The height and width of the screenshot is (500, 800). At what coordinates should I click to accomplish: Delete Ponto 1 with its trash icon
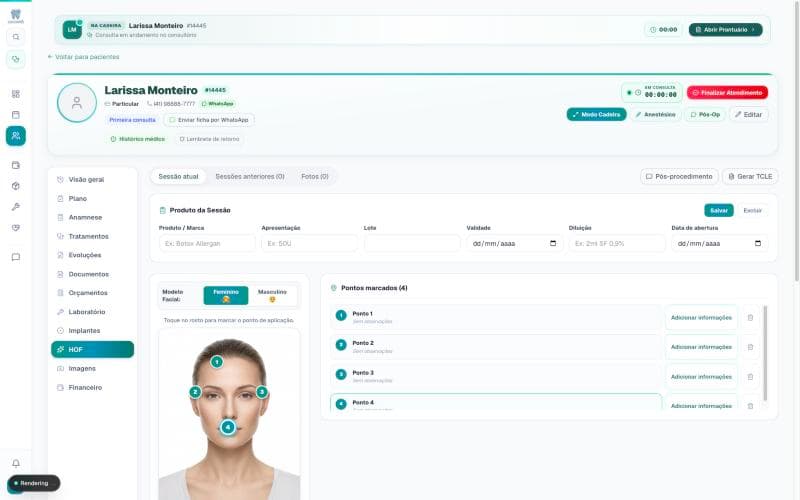tap(750, 317)
